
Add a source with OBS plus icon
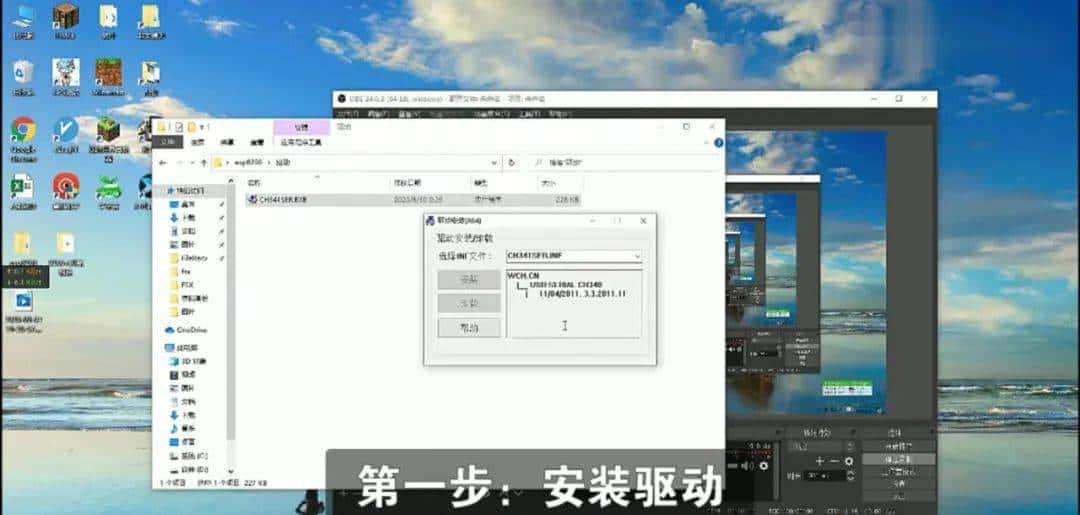pyautogui.click(x=820, y=461)
